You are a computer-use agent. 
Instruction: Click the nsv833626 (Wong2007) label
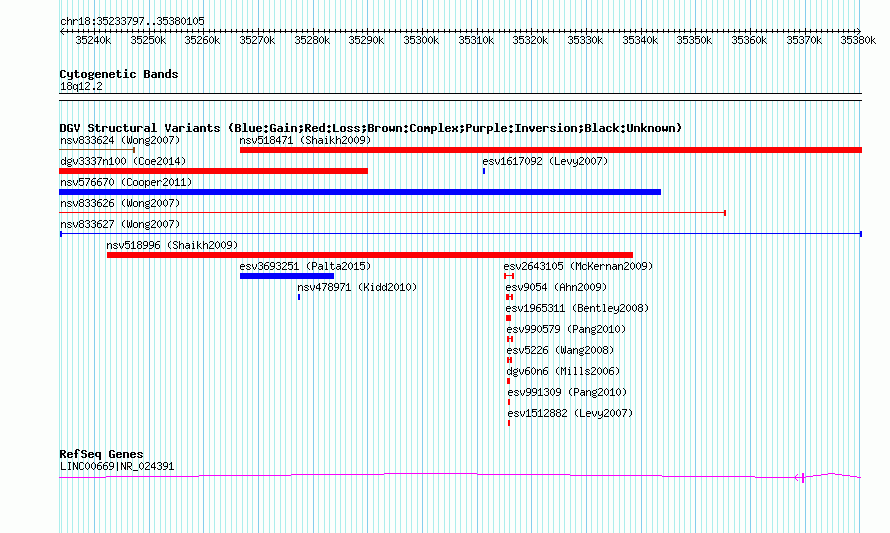tap(120, 203)
